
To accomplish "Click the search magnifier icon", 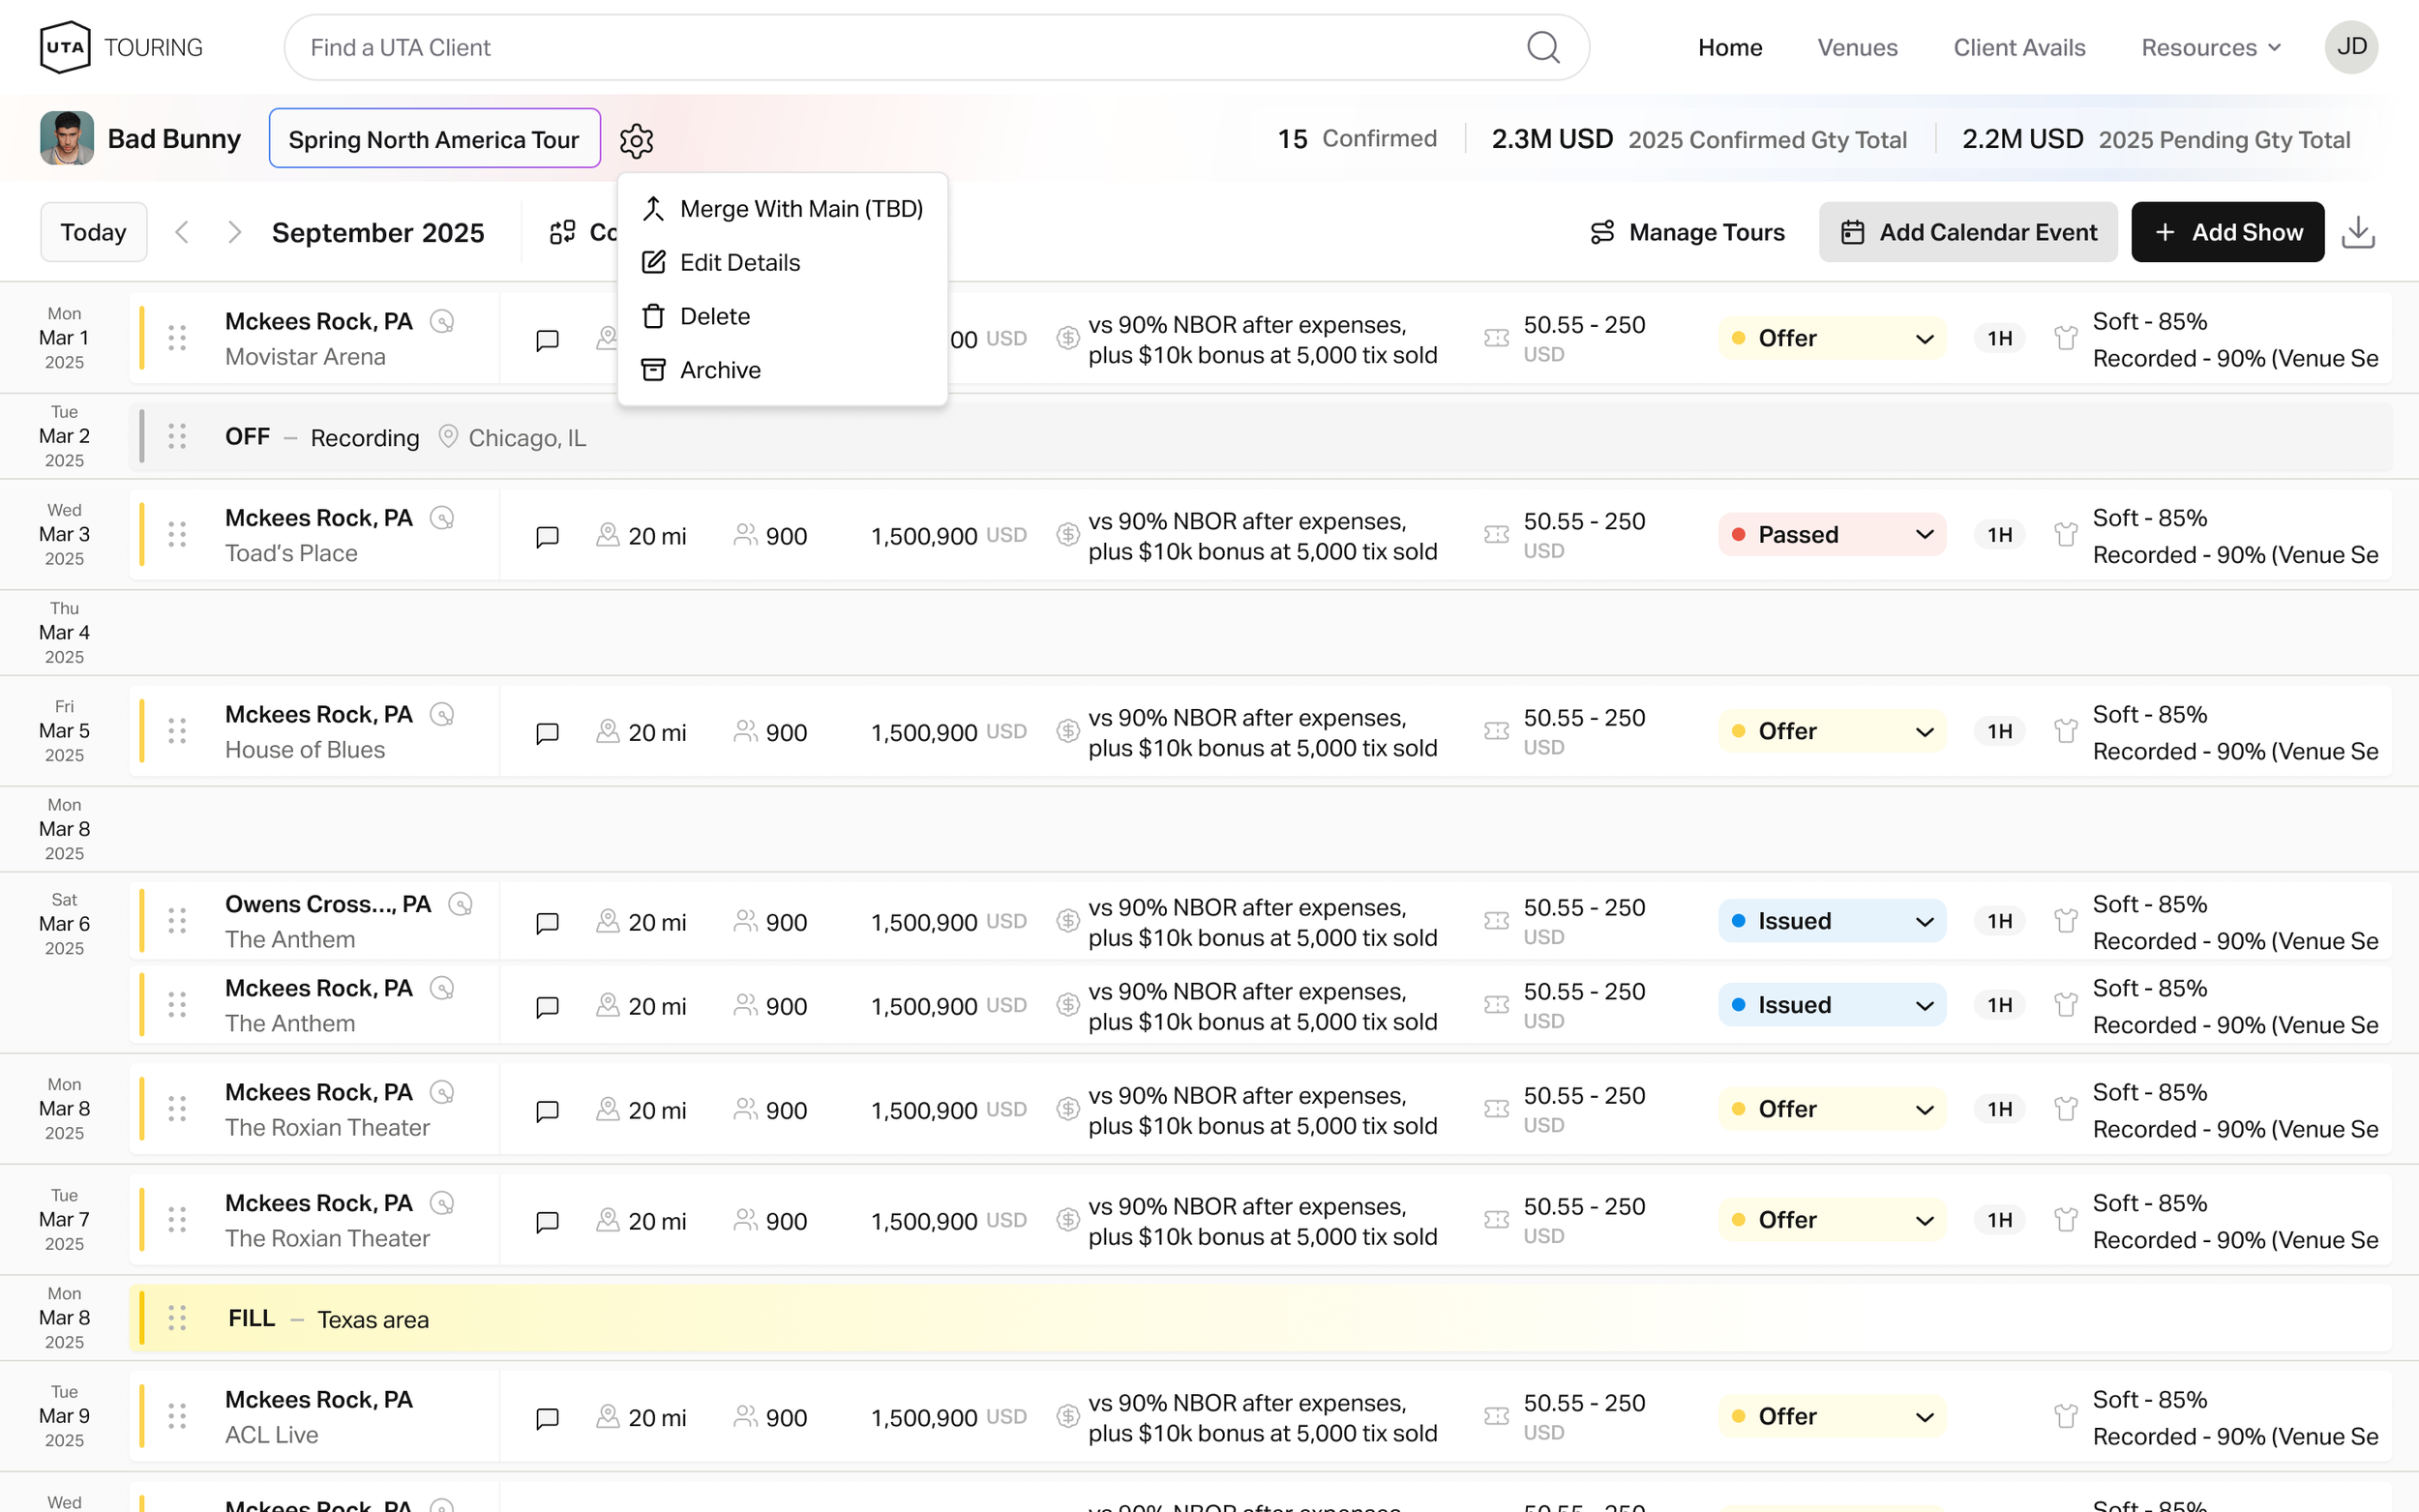I will click(1543, 47).
